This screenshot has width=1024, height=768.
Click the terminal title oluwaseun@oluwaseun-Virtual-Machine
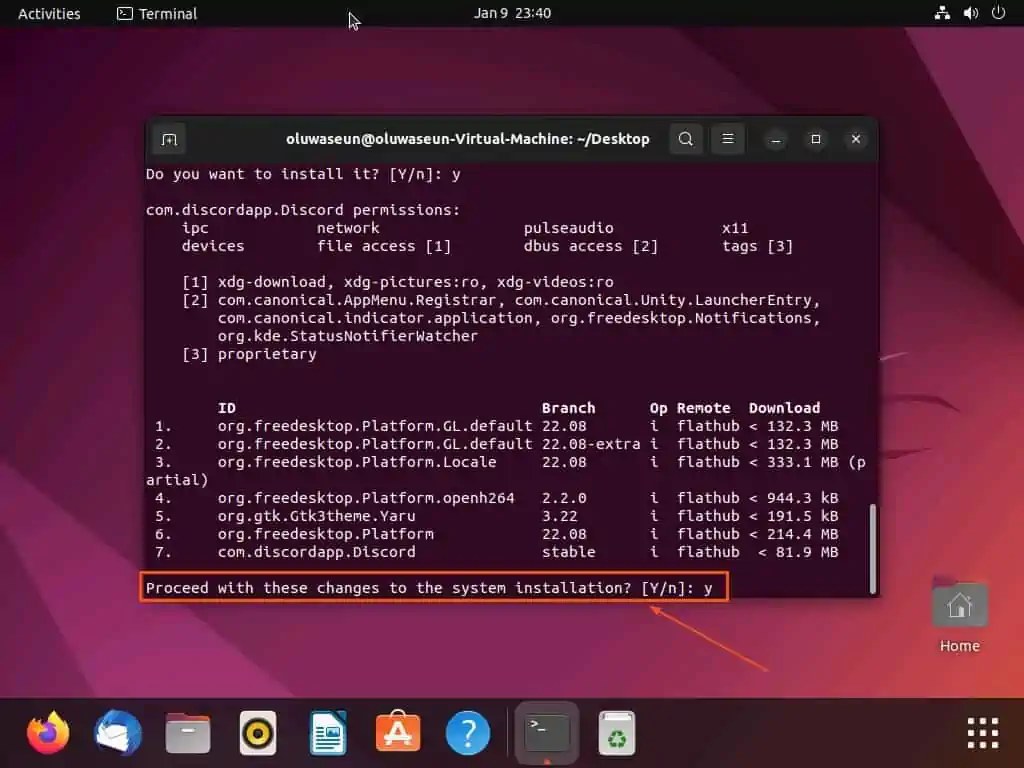click(x=468, y=139)
